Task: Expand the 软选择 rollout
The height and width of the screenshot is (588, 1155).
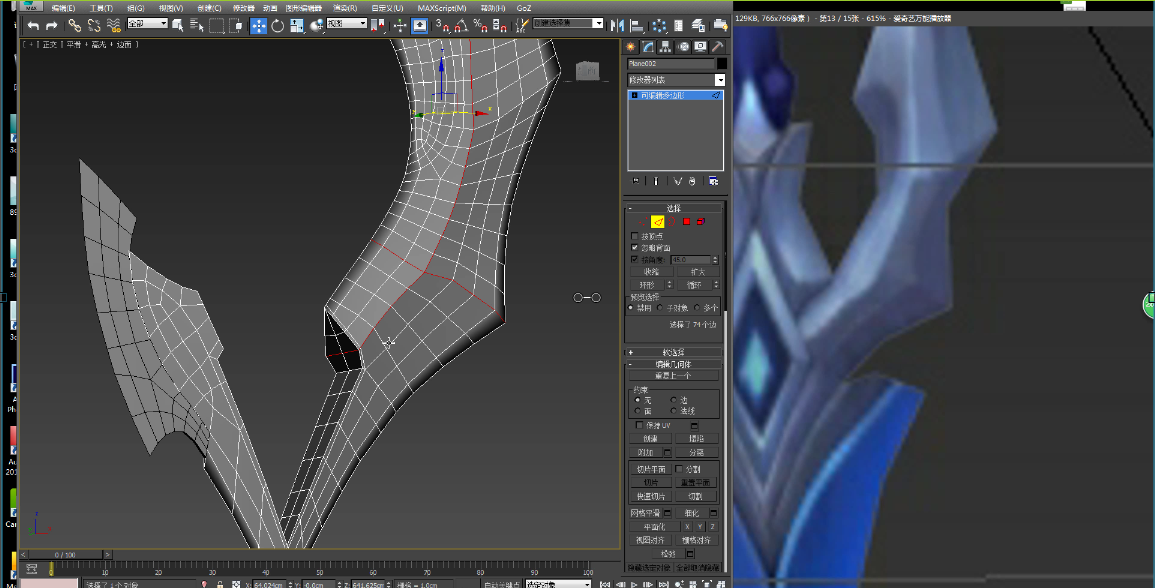Action: (674, 353)
